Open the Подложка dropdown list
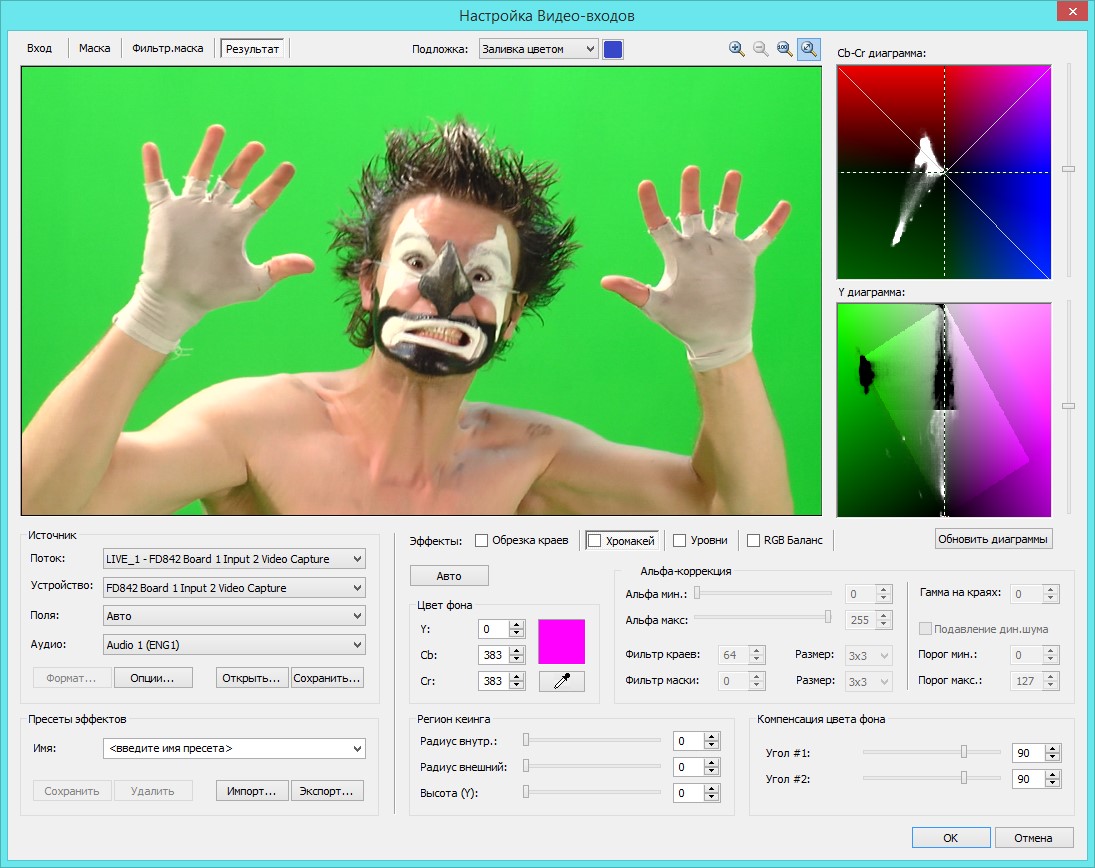Viewport: 1095px width, 868px height. 538,49
